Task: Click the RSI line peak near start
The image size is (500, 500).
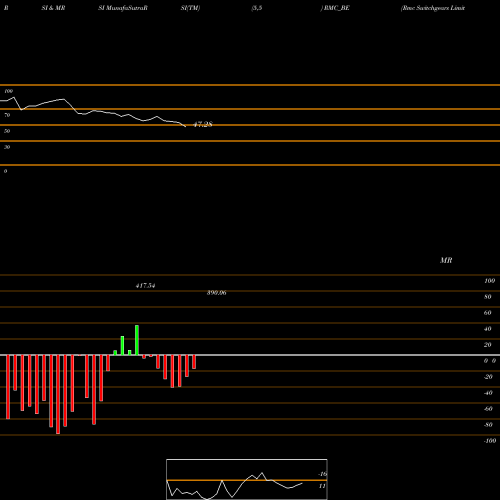Action: coord(14,97)
